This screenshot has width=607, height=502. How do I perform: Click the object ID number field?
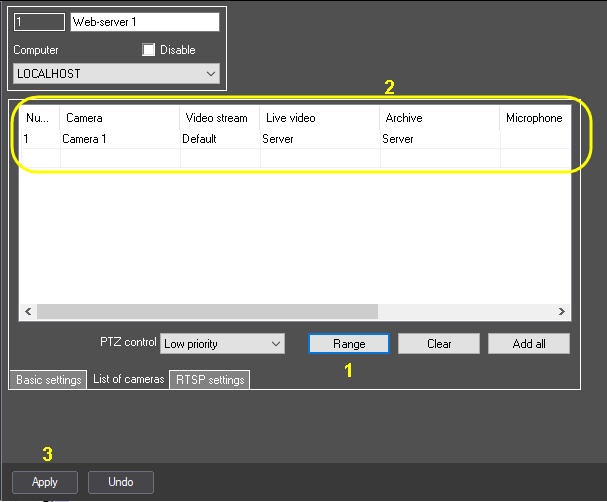39,22
